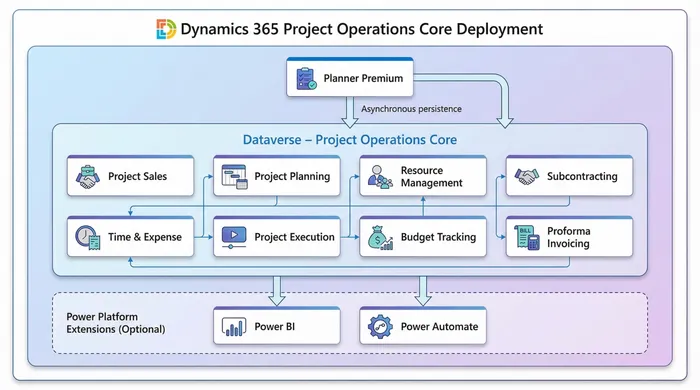Select the Project Sales label
This screenshot has width=700, height=390.
coord(138,176)
